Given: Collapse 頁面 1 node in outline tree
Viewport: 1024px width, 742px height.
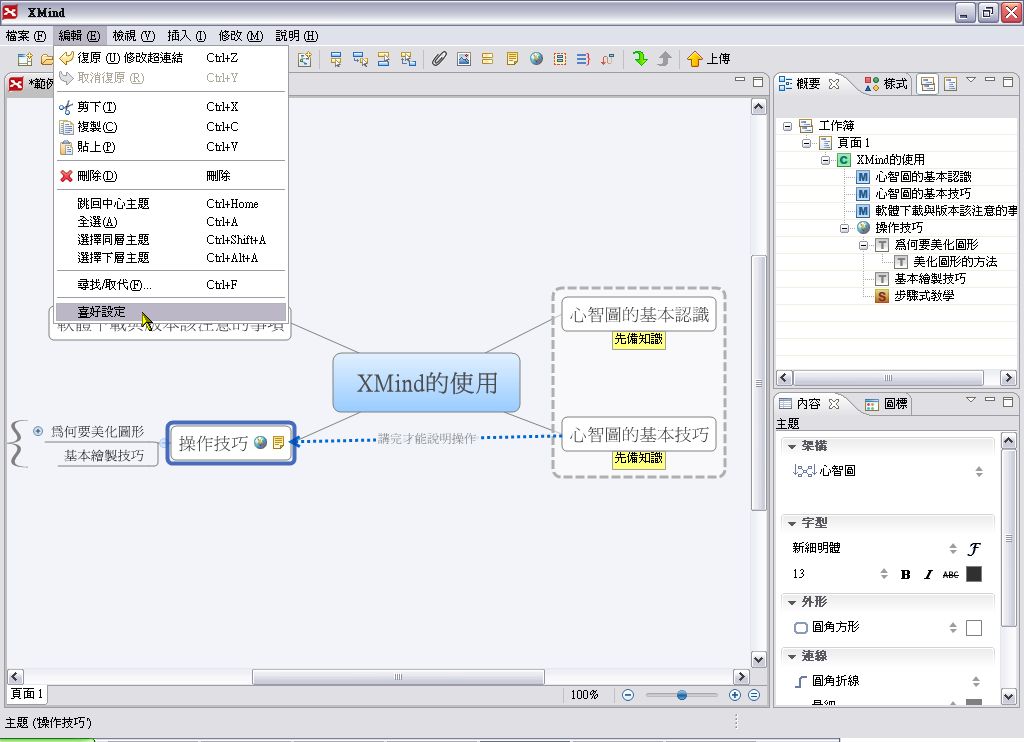Looking at the screenshot, I should [x=807, y=143].
